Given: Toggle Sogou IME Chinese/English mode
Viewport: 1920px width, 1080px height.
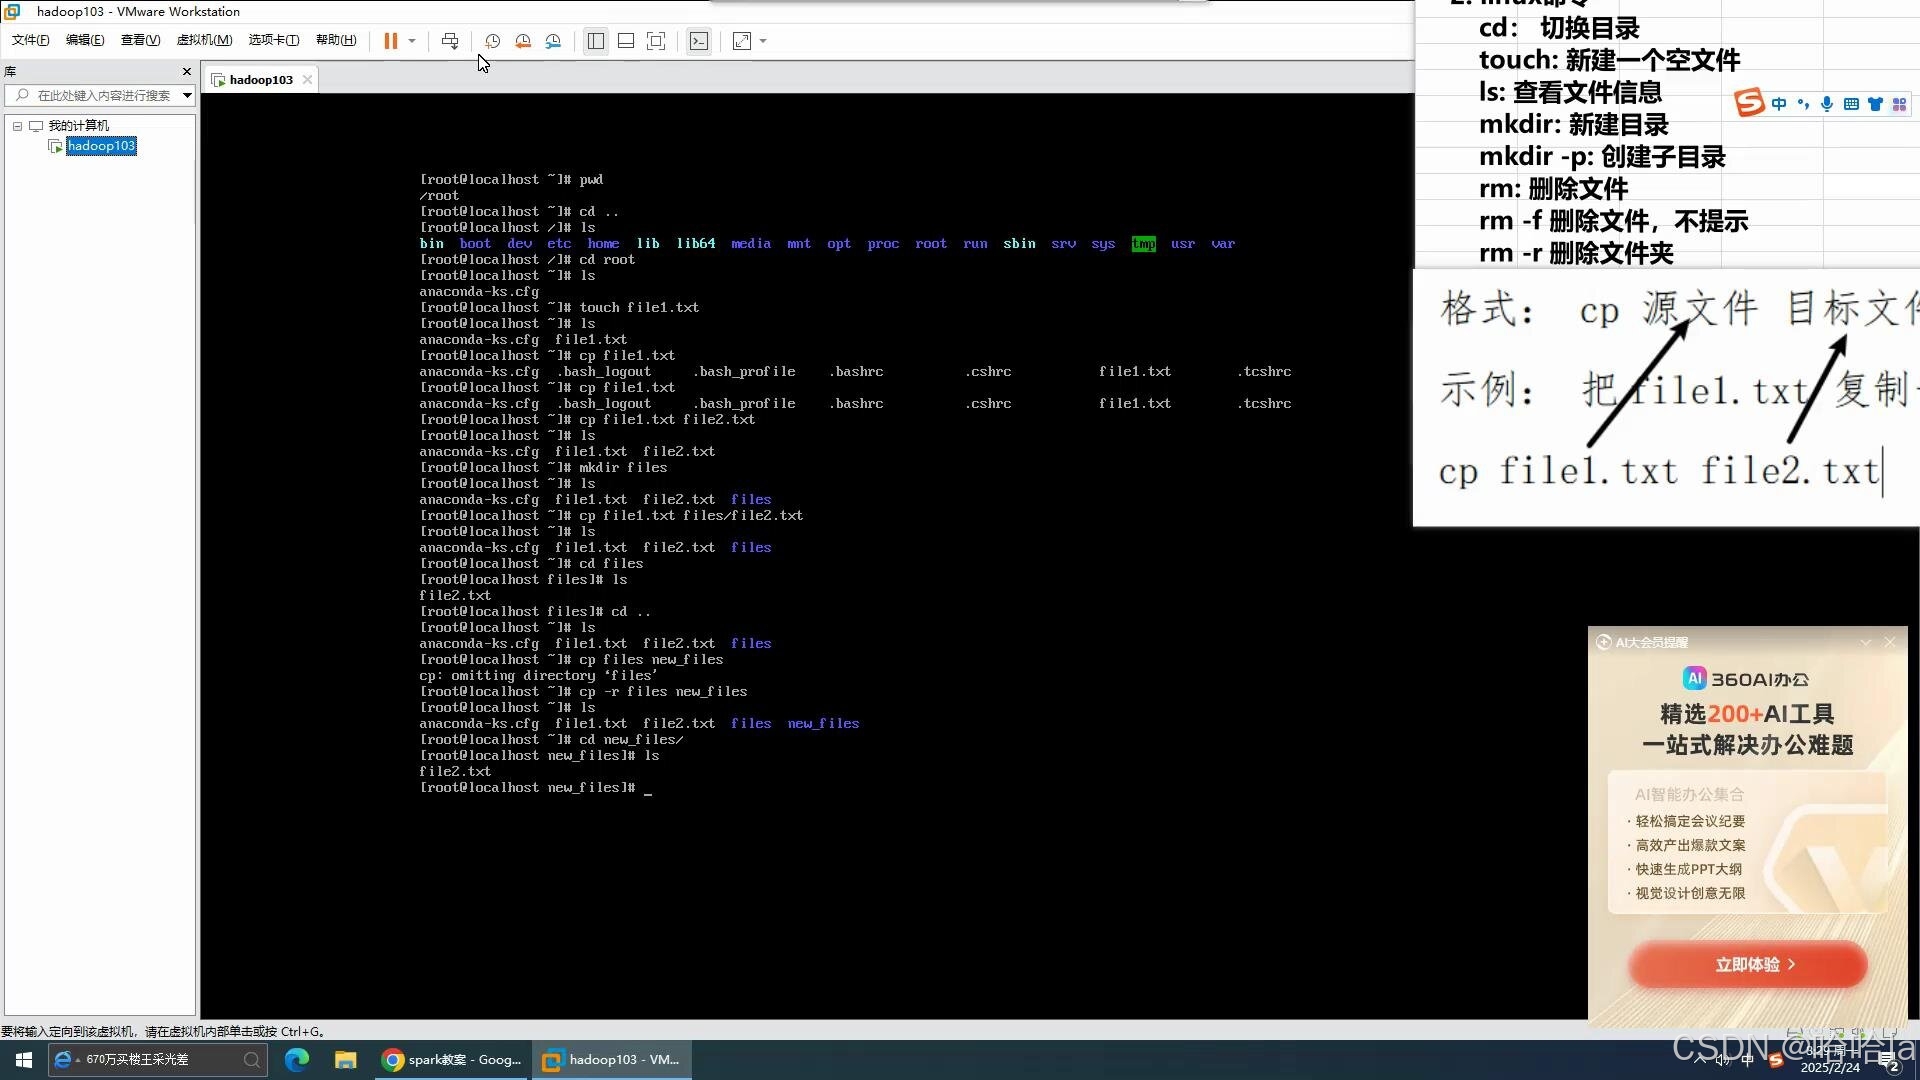Looking at the screenshot, I should point(1779,104).
